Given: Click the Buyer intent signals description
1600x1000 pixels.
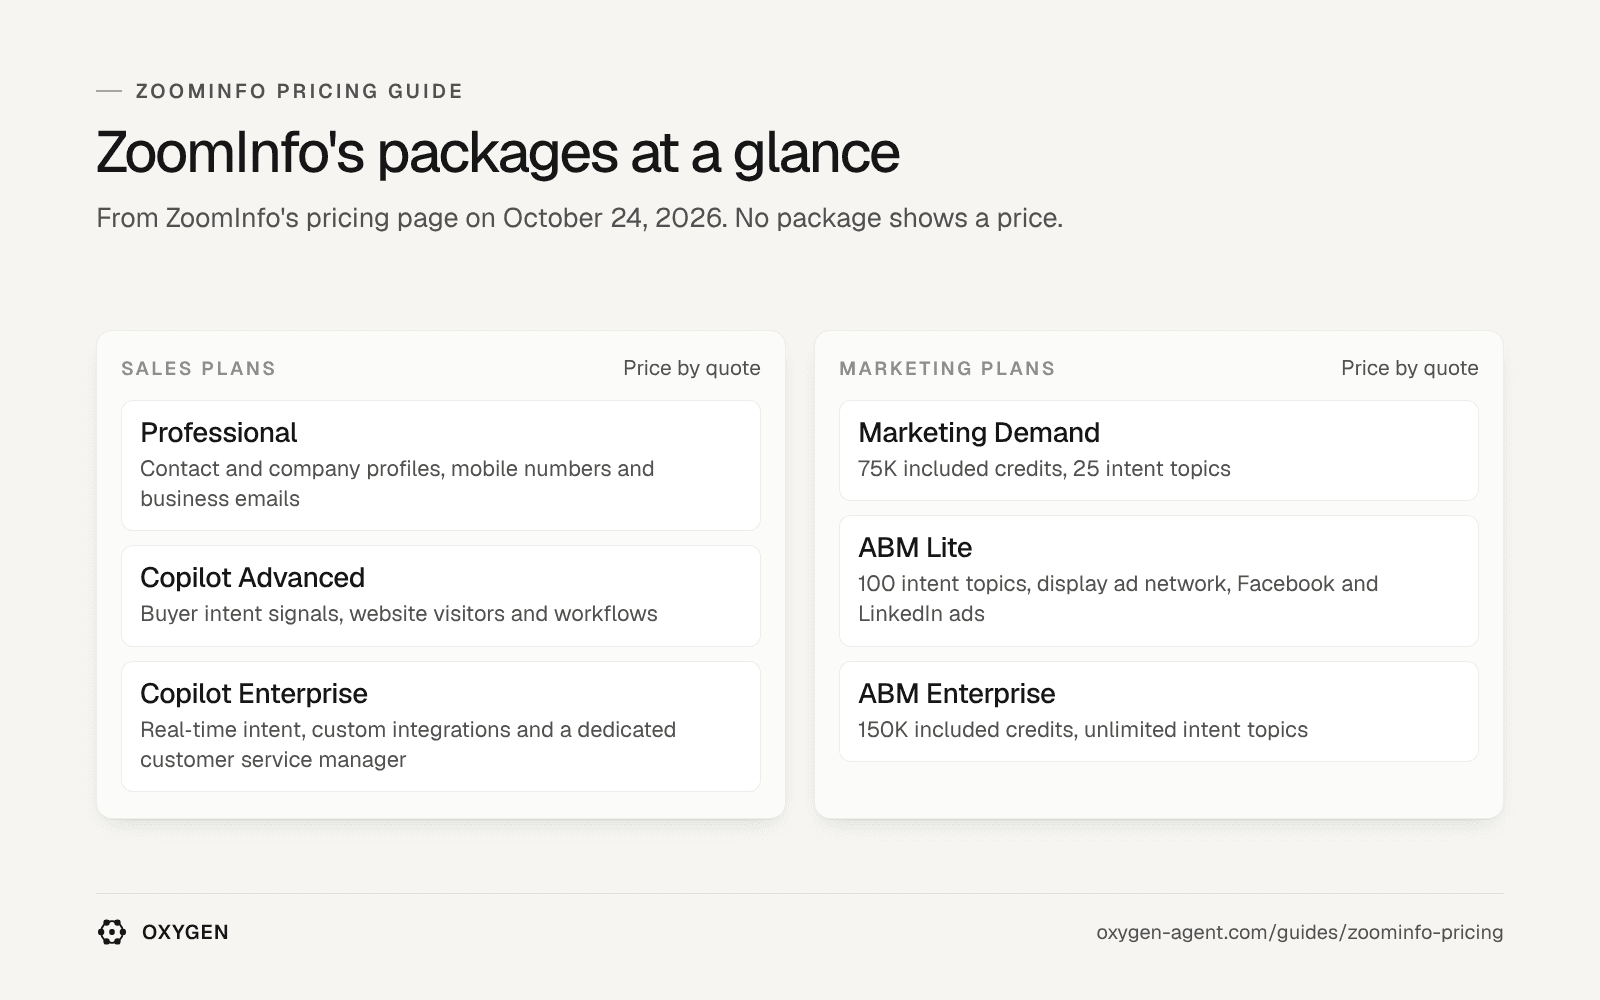Looking at the screenshot, I should (x=399, y=614).
